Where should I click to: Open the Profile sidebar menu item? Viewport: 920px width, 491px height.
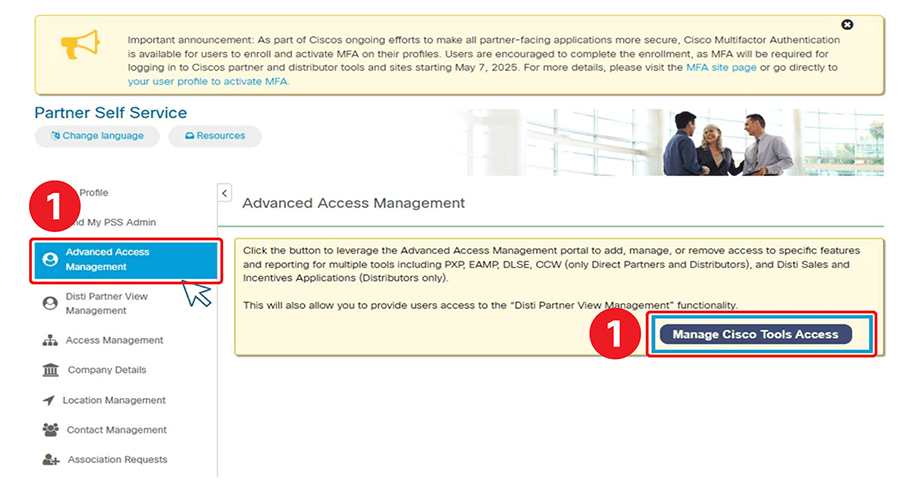(93, 193)
